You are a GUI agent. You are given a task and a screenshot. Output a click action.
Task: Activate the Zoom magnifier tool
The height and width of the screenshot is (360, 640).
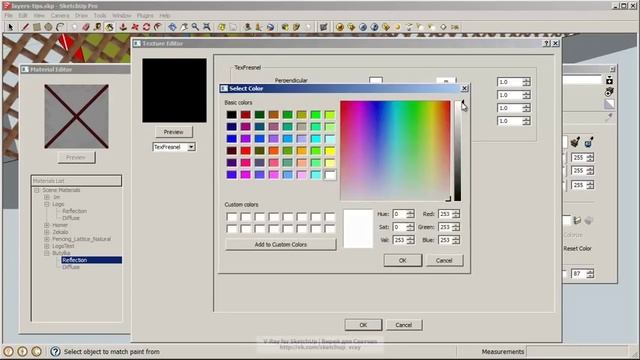point(196,27)
